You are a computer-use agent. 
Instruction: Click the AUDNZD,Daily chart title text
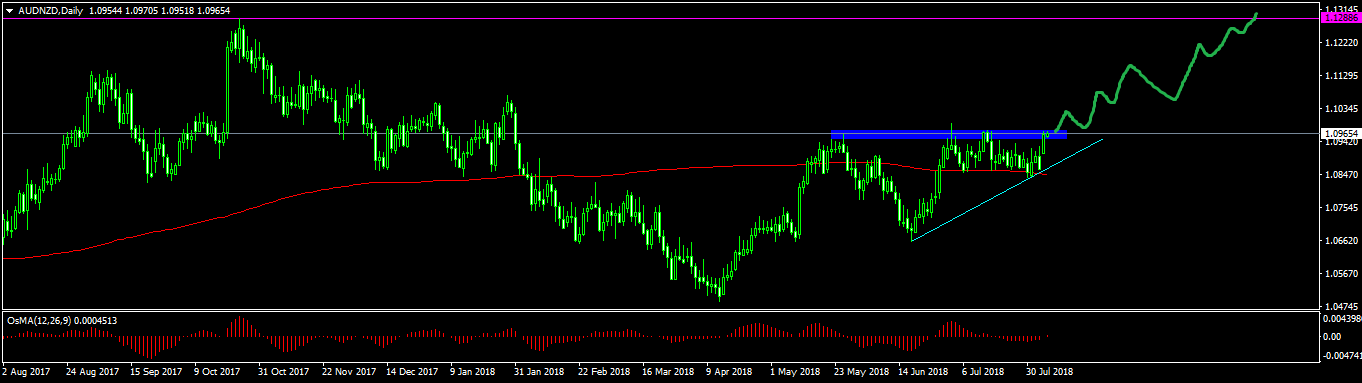click(x=50, y=10)
